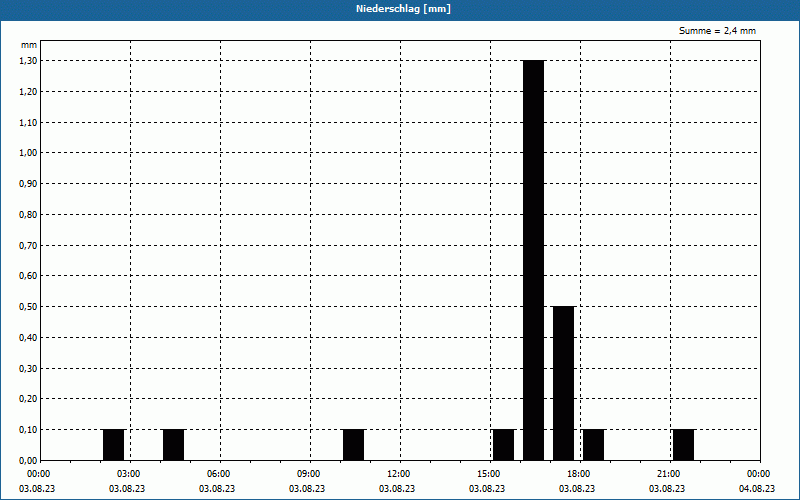Click the "Niederschlag [mm]" chart title
Screen dimensions: 800x500
point(403,9)
